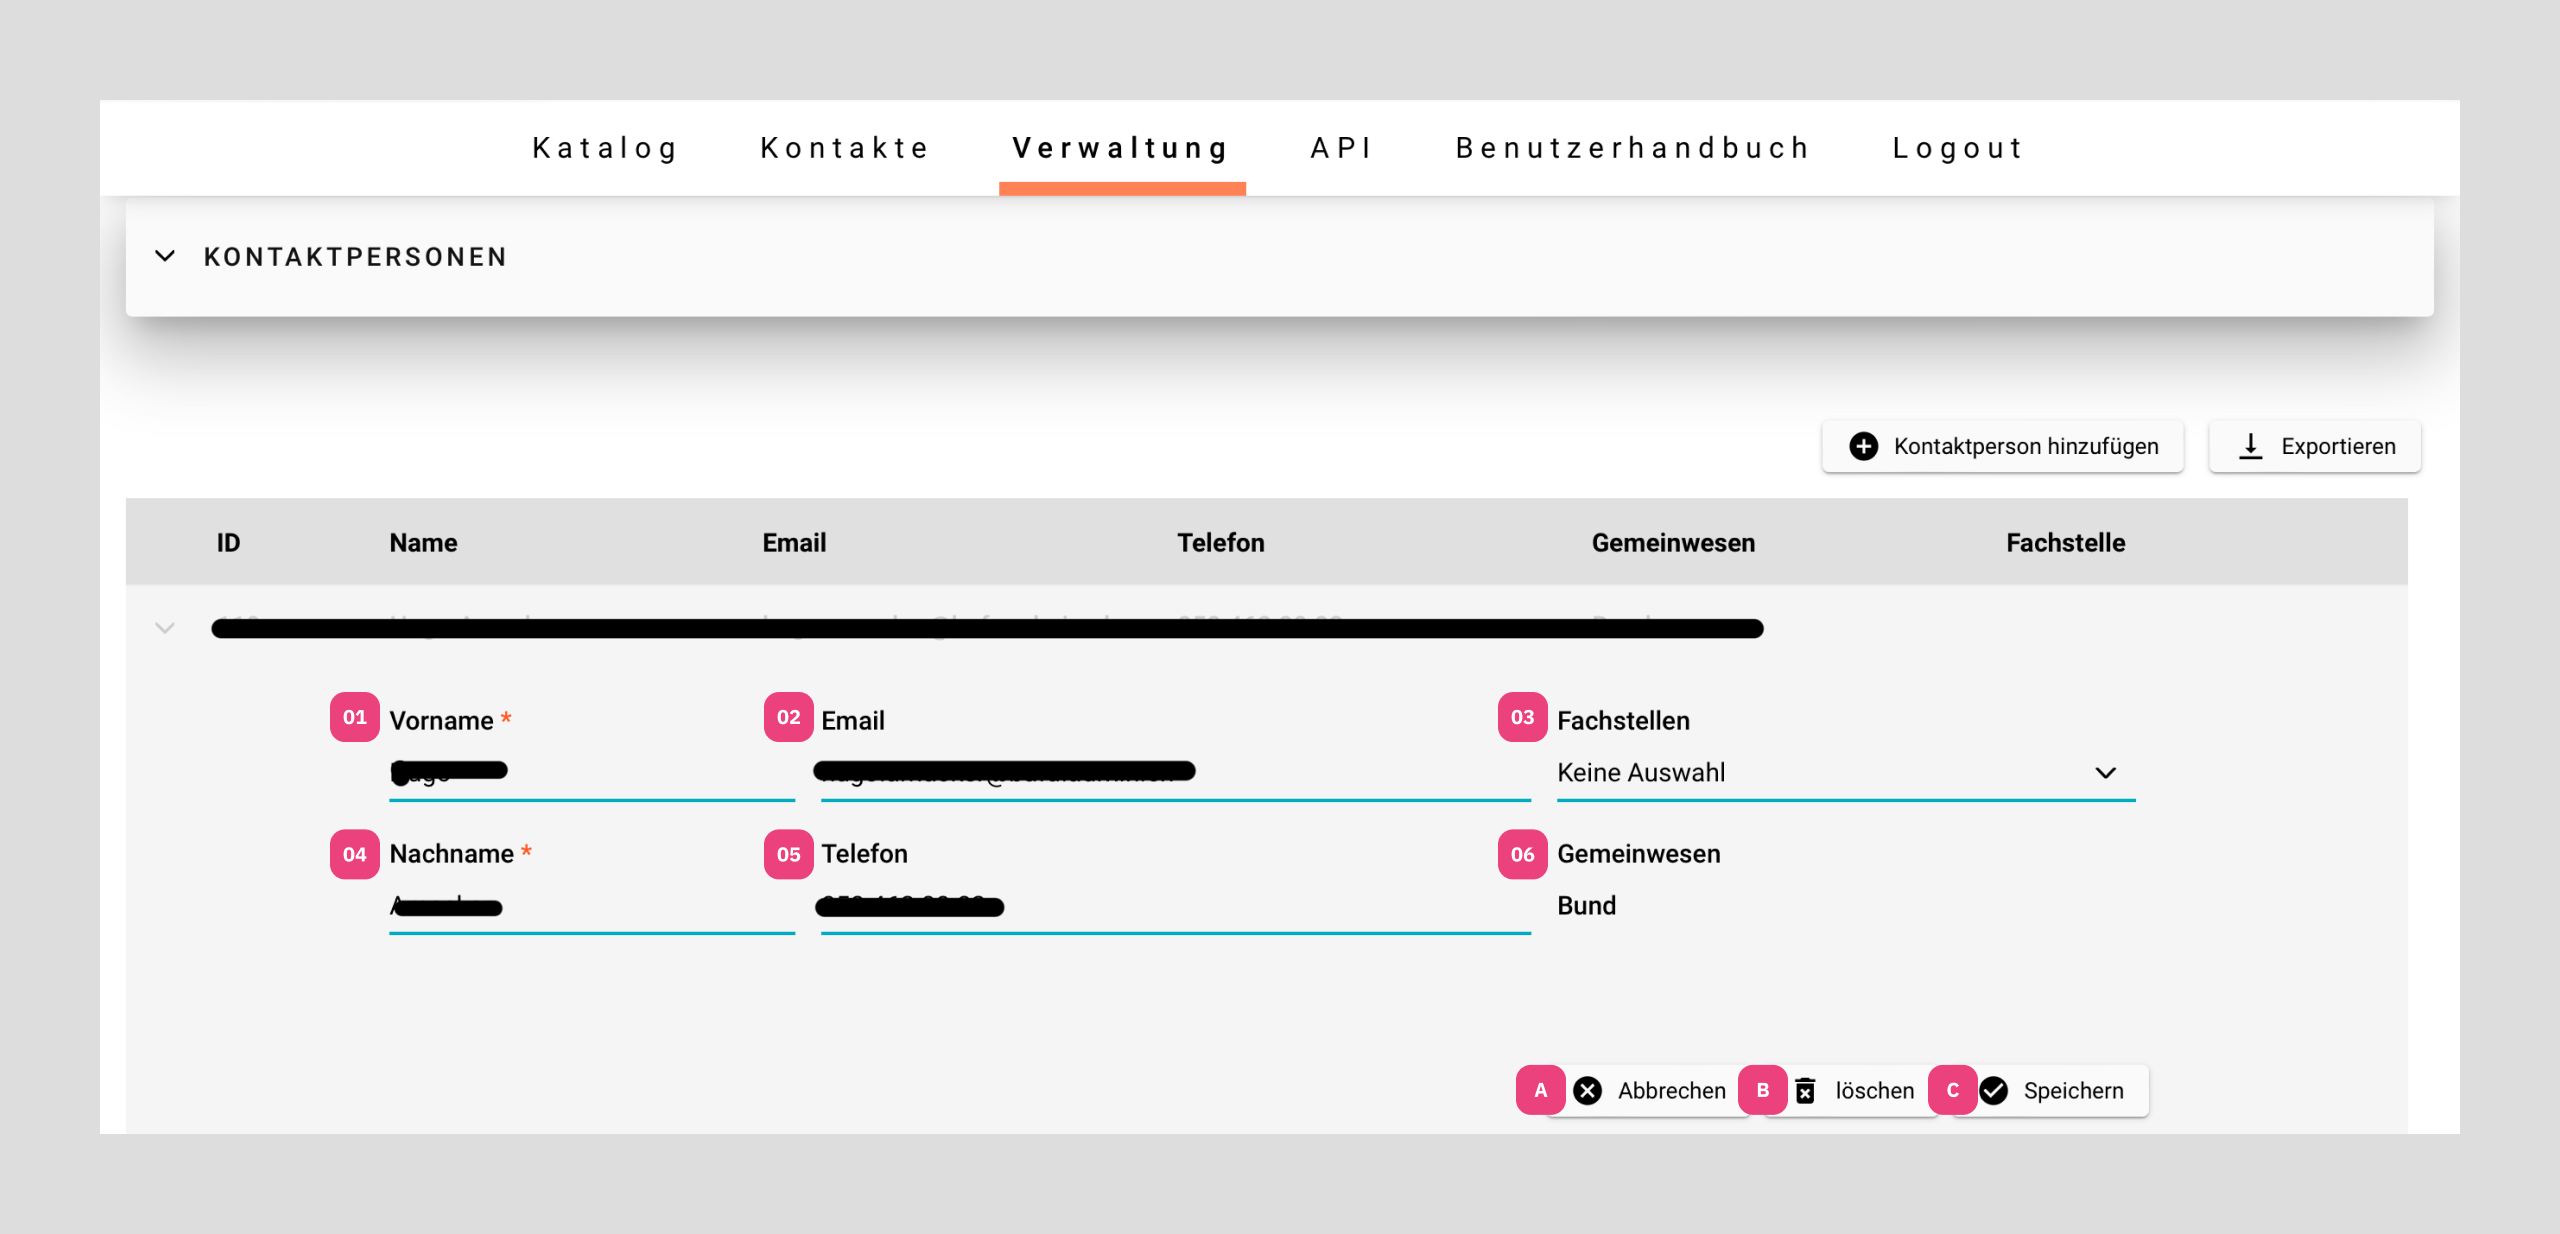2560x1234 pixels.
Task: Collapse the expanded contact row chevron
Action: click(x=165, y=628)
